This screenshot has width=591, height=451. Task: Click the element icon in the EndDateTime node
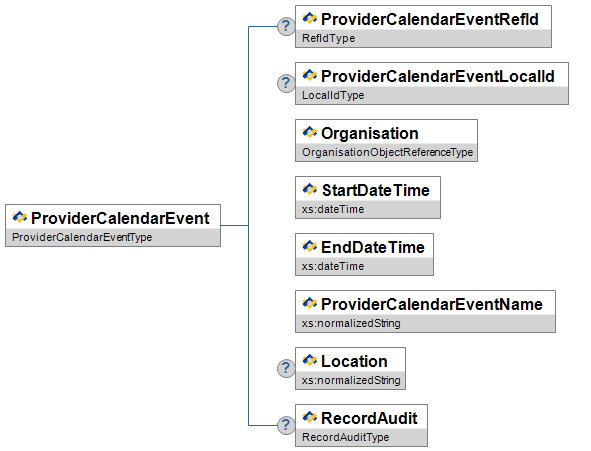[310, 246]
